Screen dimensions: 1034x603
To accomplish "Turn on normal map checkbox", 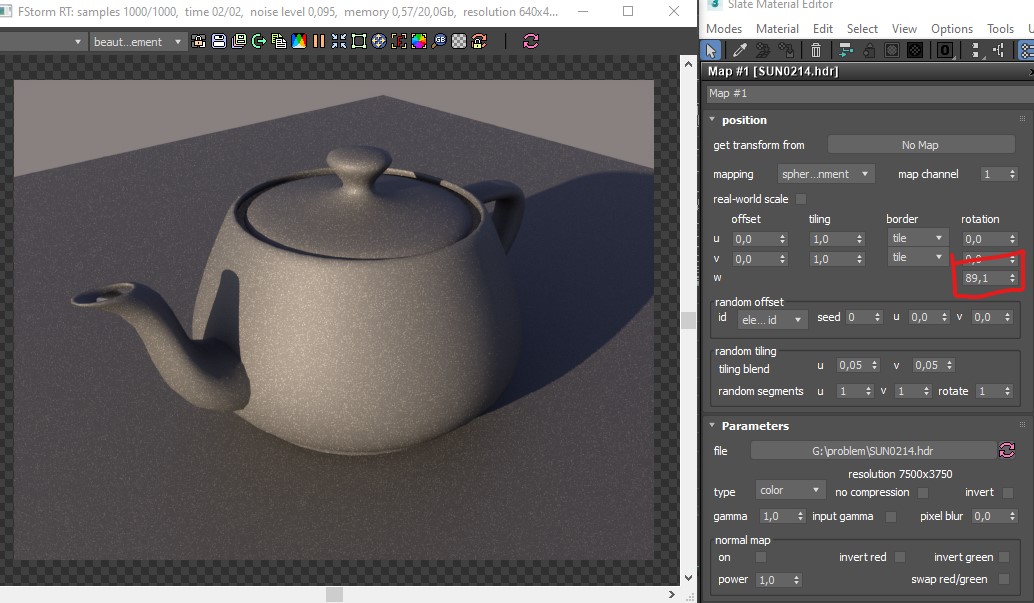I will 760,557.
